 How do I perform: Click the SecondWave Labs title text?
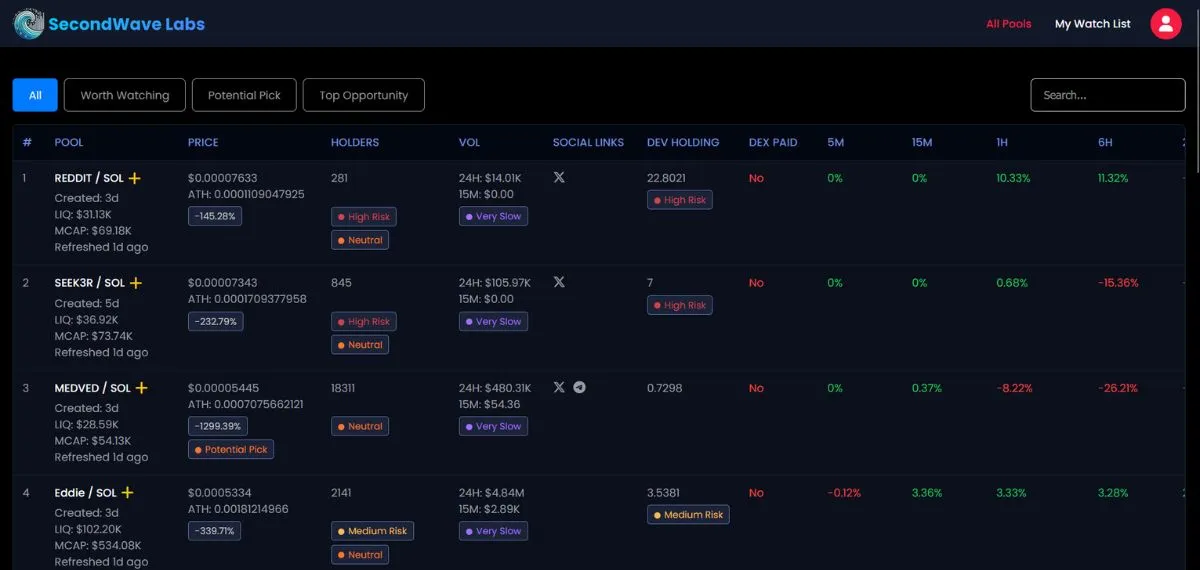pos(127,24)
